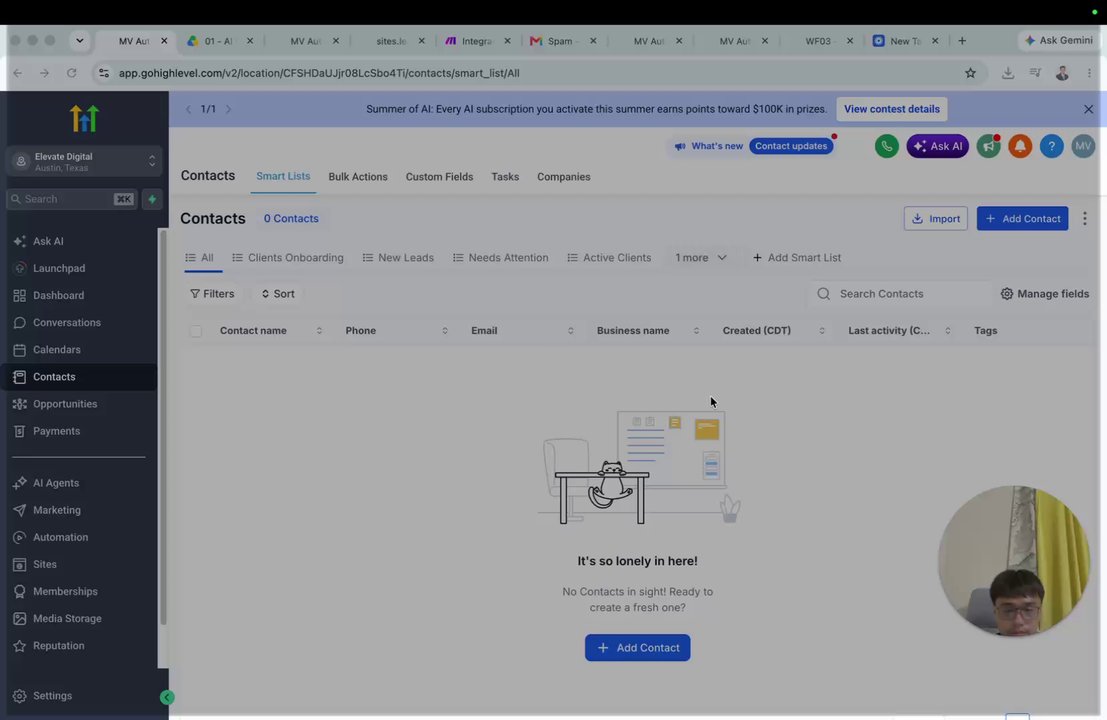Open the orange notifications bell
The width and height of the screenshot is (1107, 720).
pyautogui.click(x=1020, y=146)
